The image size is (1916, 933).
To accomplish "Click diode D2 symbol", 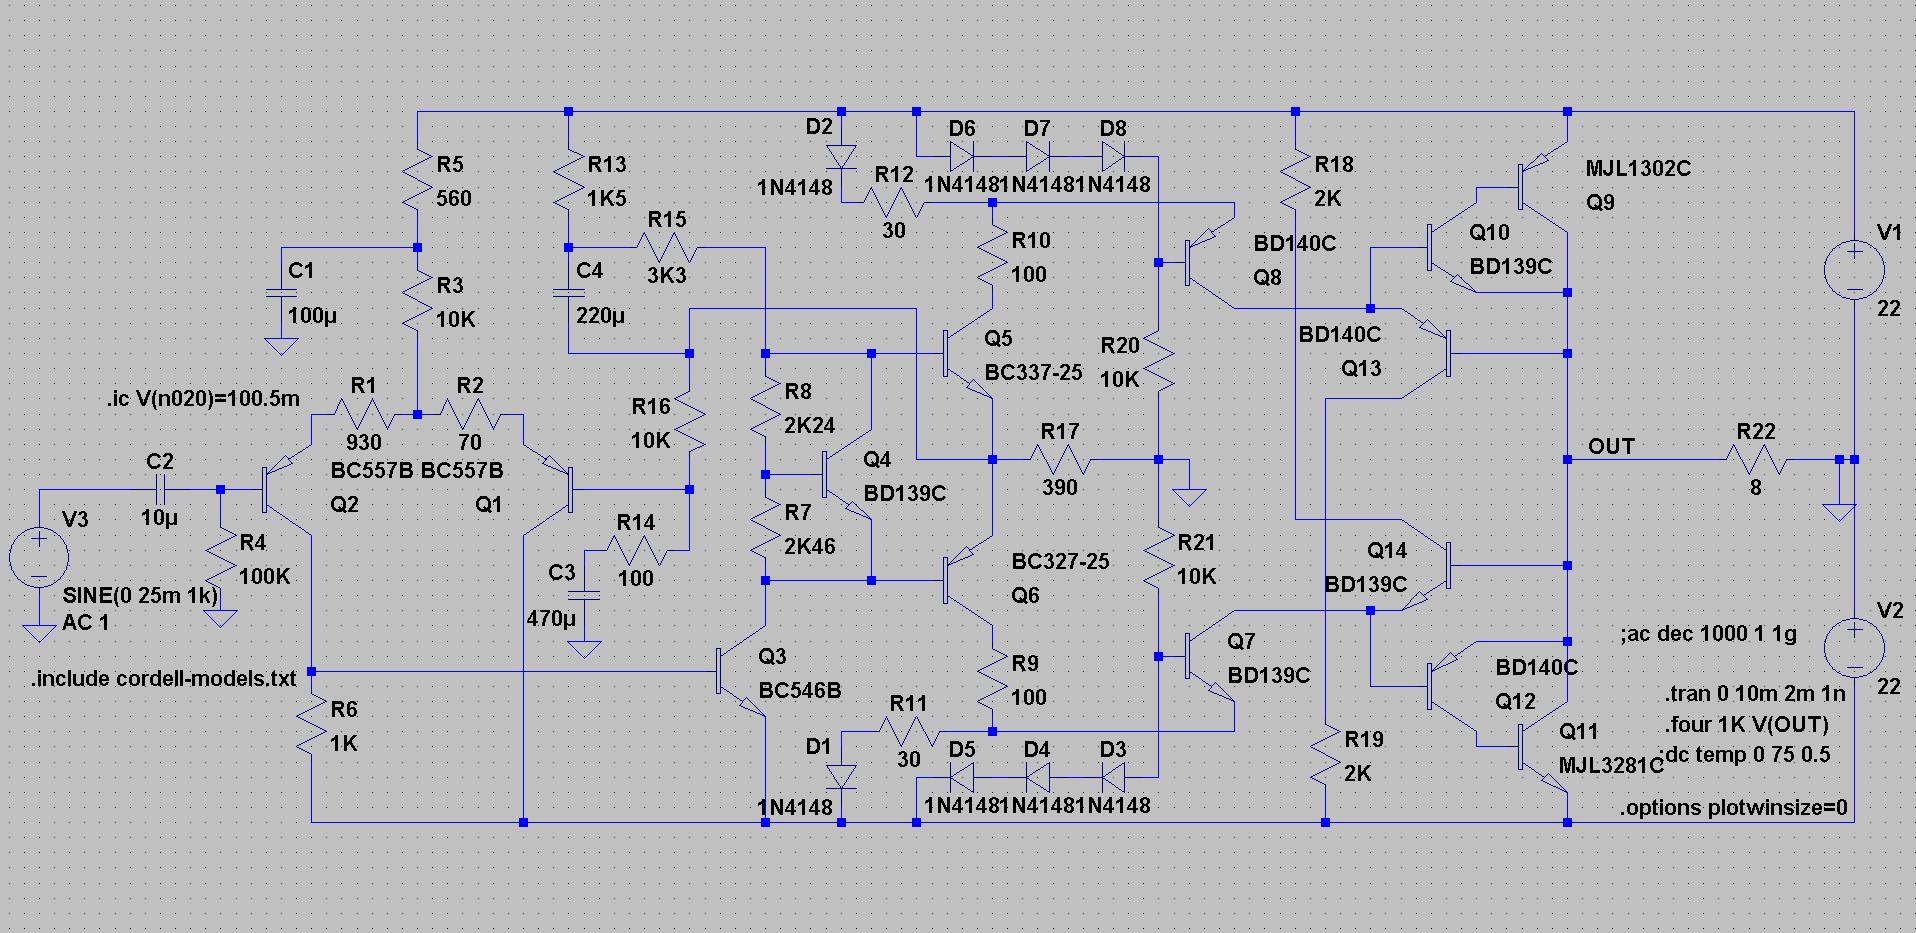I will coord(841,156).
